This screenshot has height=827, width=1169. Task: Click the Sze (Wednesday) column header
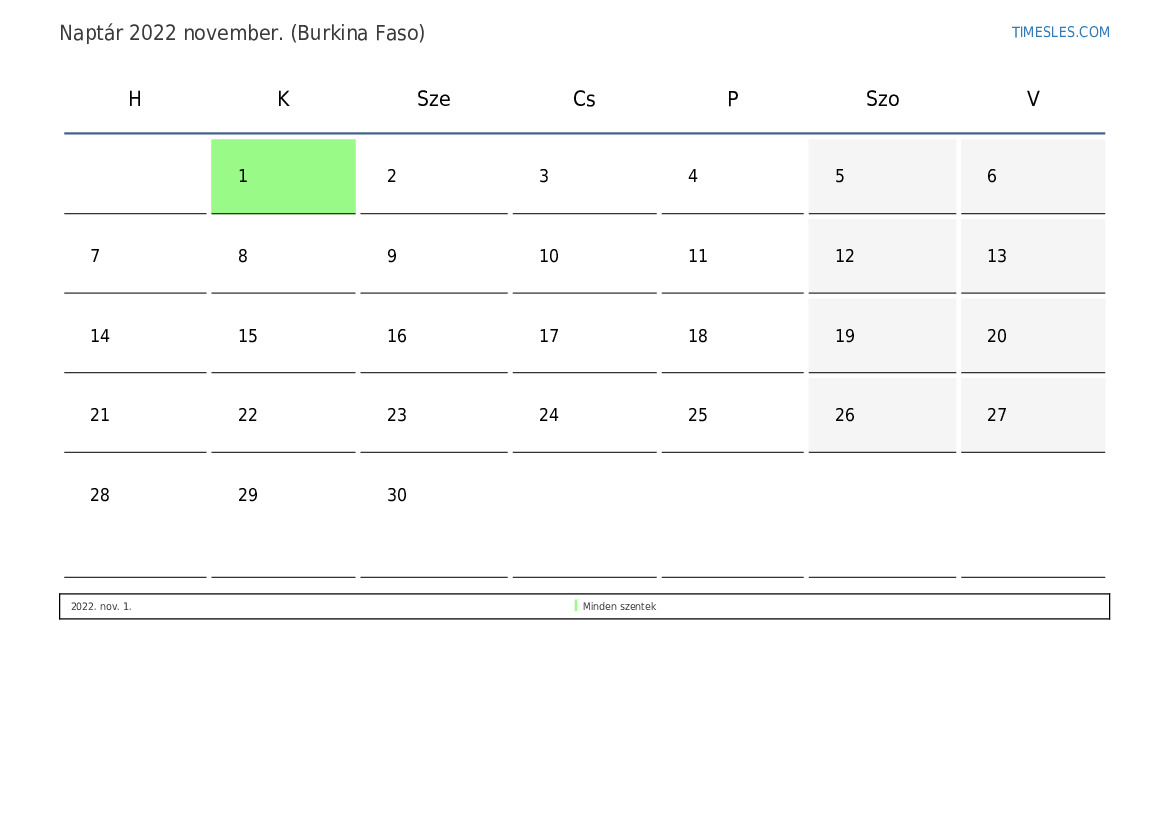[x=433, y=99]
